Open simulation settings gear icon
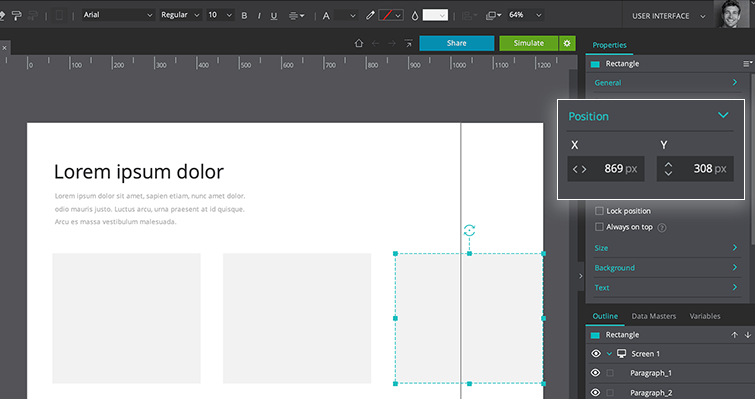 tap(567, 43)
